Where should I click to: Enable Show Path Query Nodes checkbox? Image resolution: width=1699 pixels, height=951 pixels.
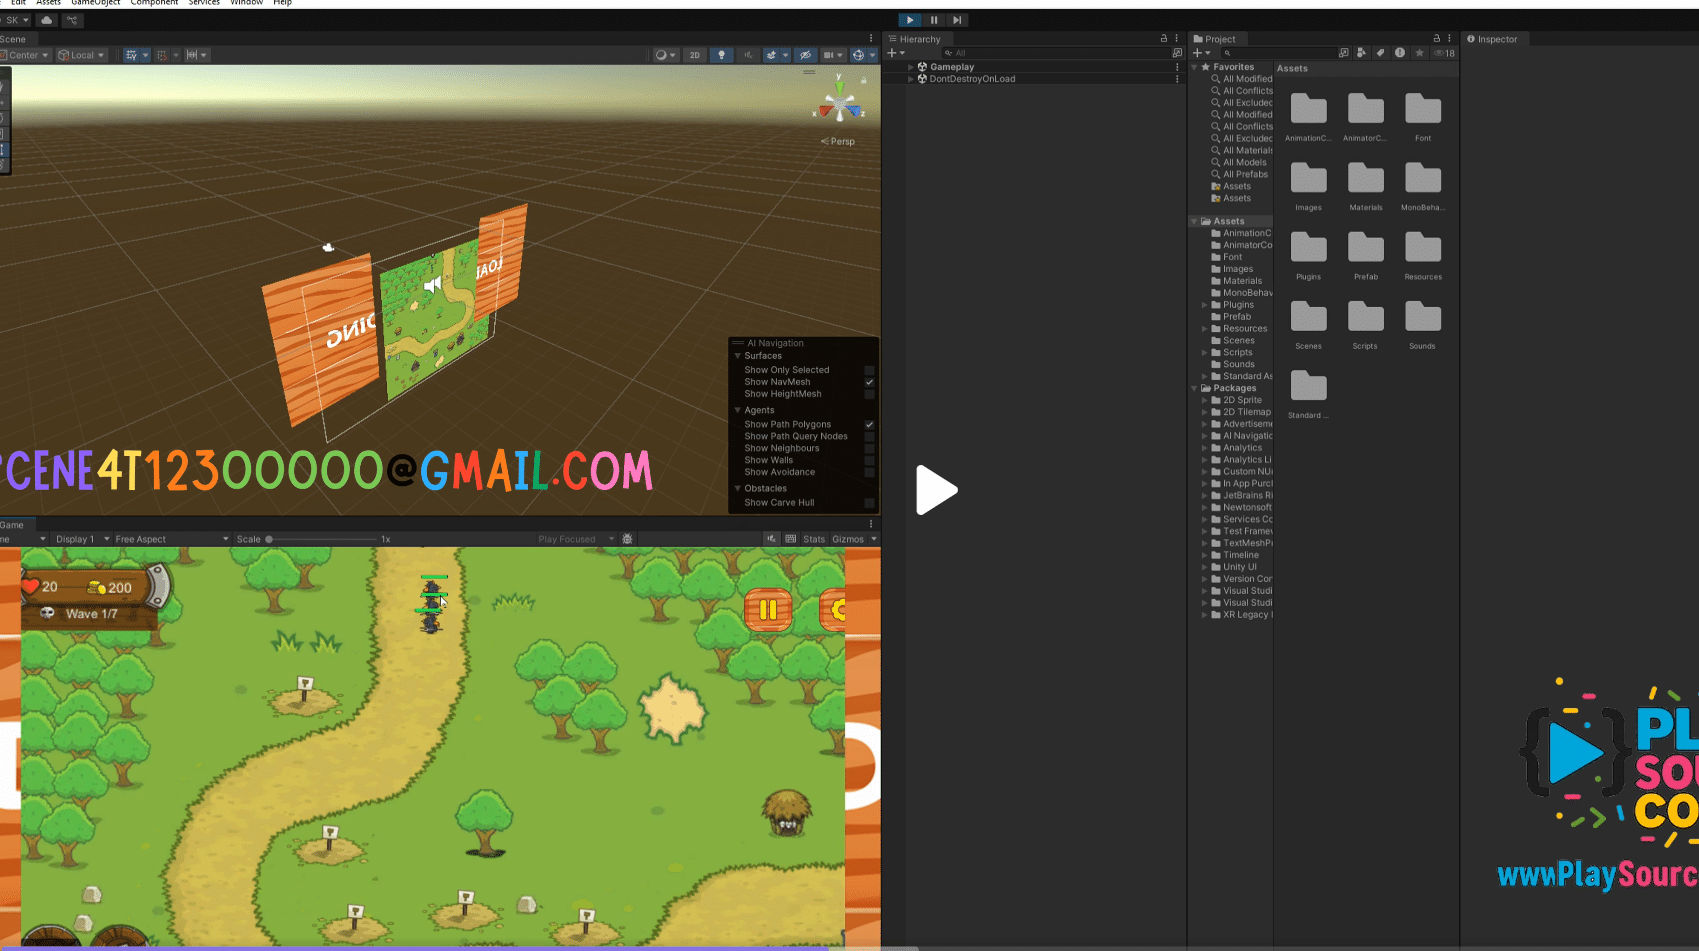coord(869,436)
